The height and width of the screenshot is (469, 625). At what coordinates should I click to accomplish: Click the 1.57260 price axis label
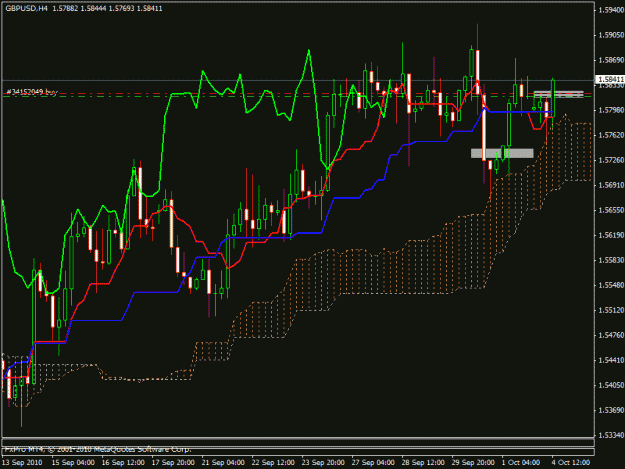tap(611, 160)
